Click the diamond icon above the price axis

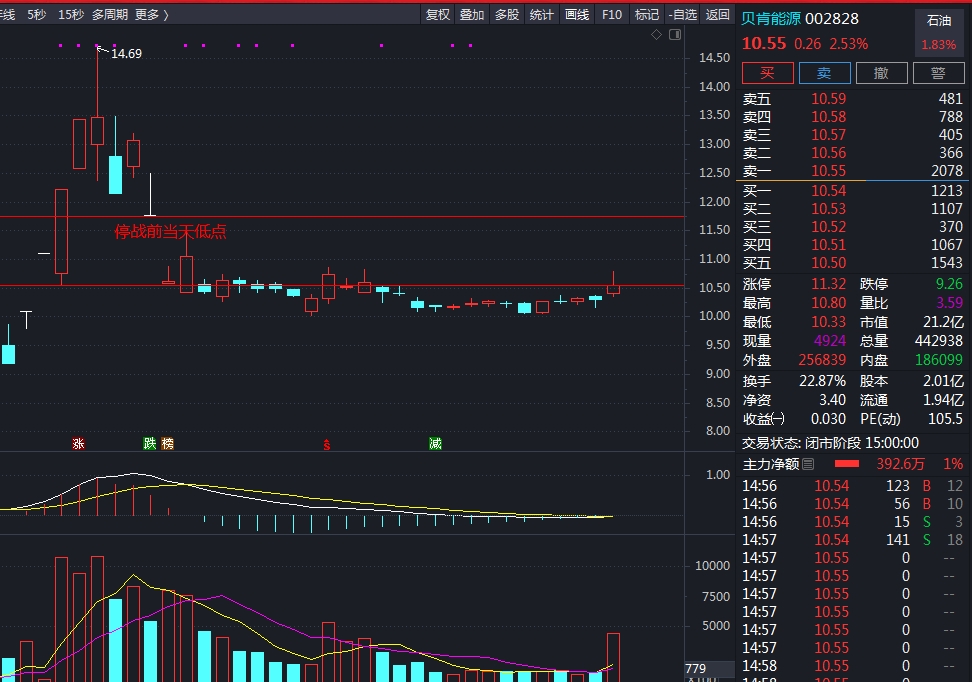[656, 35]
